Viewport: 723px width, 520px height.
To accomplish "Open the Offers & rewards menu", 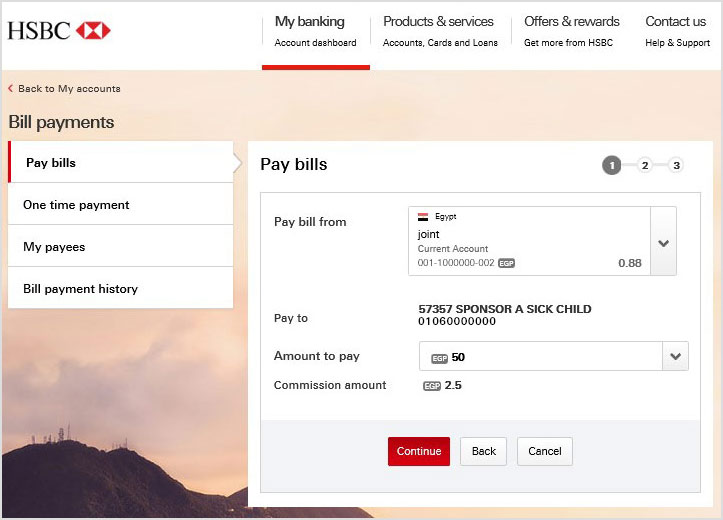I will [x=571, y=31].
